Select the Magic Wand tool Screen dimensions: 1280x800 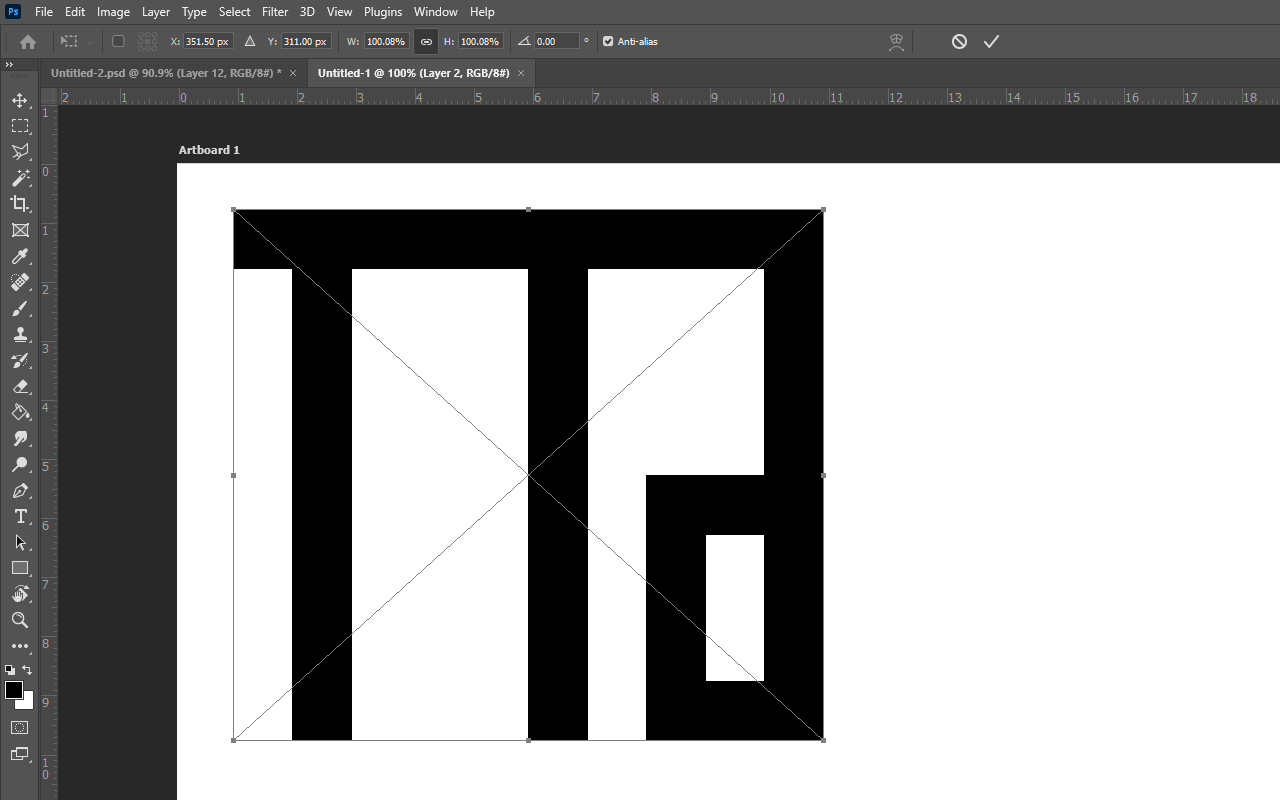point(20,178)
